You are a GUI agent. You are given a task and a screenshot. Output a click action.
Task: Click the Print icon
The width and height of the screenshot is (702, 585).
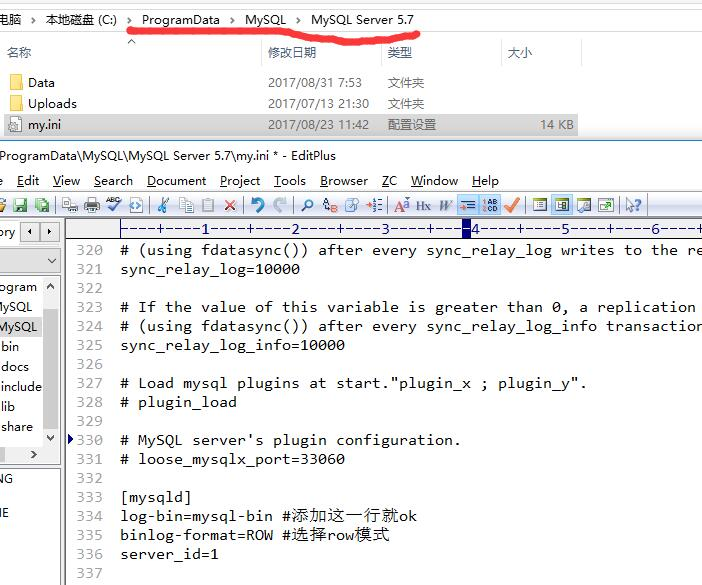pyautogui.click(x=92, y=205)
